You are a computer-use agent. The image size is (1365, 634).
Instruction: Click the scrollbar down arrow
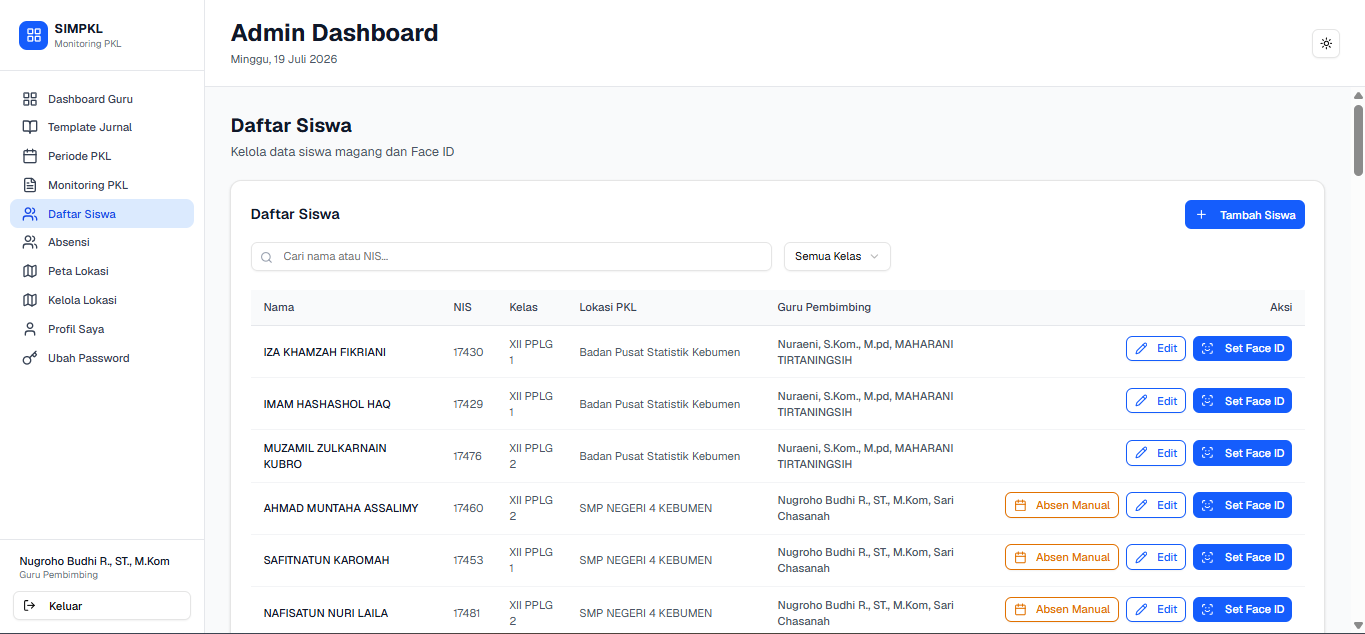pos(1358,624)
